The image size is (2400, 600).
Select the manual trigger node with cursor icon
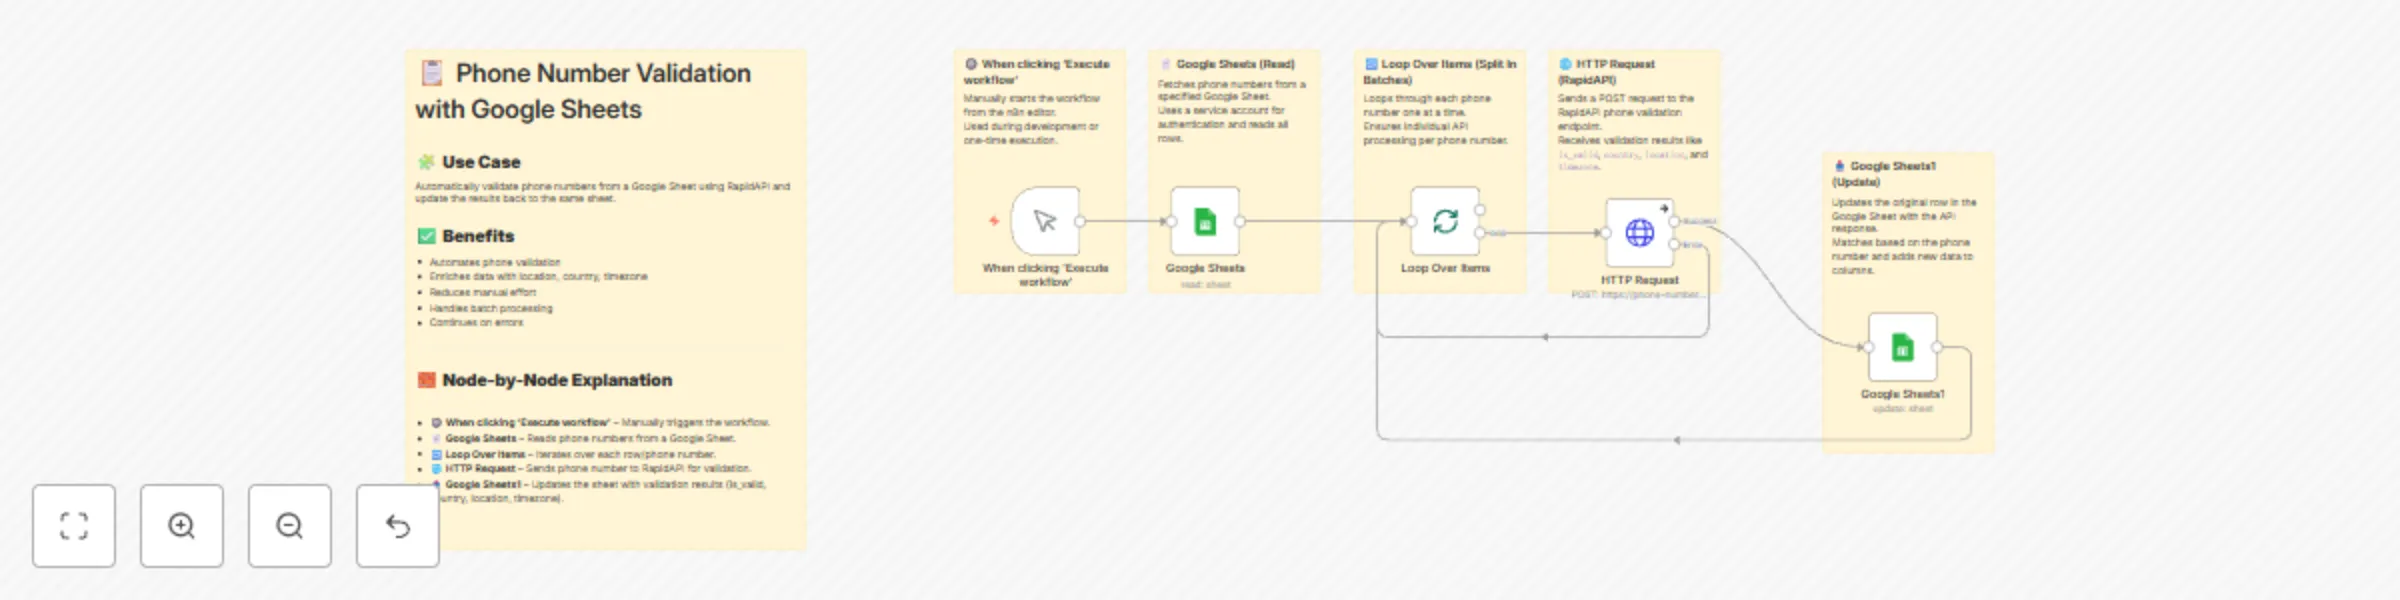(1045, 221)
